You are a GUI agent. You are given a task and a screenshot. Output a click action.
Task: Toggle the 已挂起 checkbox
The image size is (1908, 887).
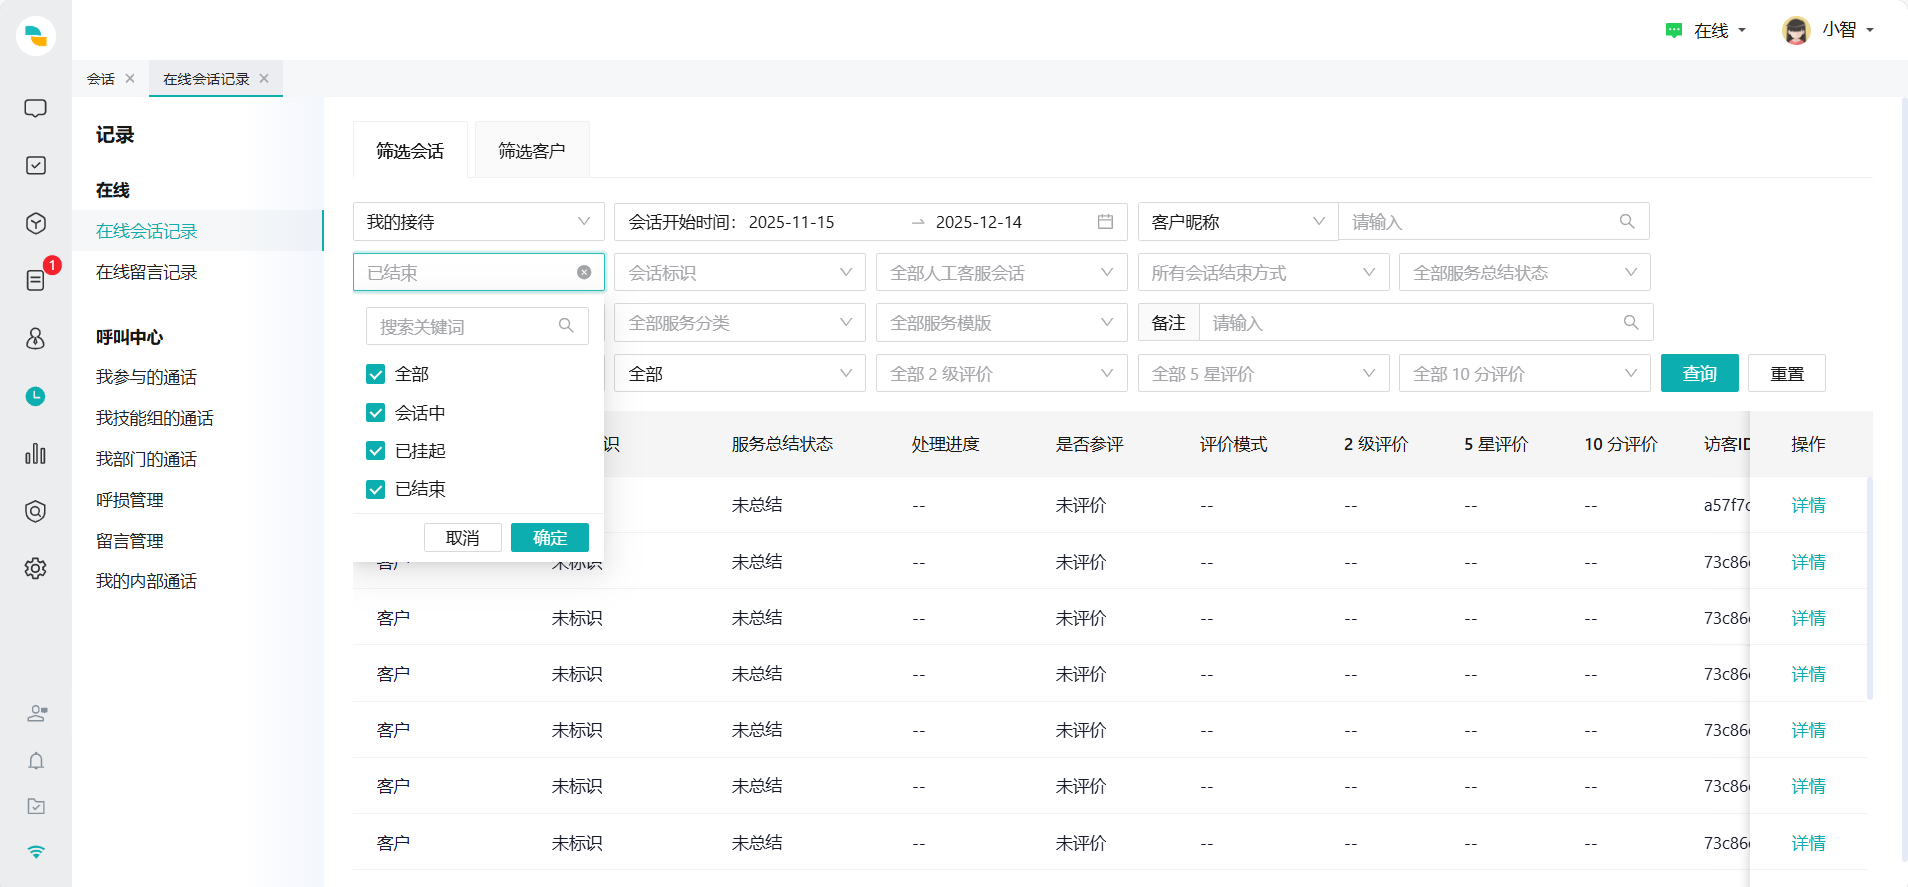pos(376,451)
